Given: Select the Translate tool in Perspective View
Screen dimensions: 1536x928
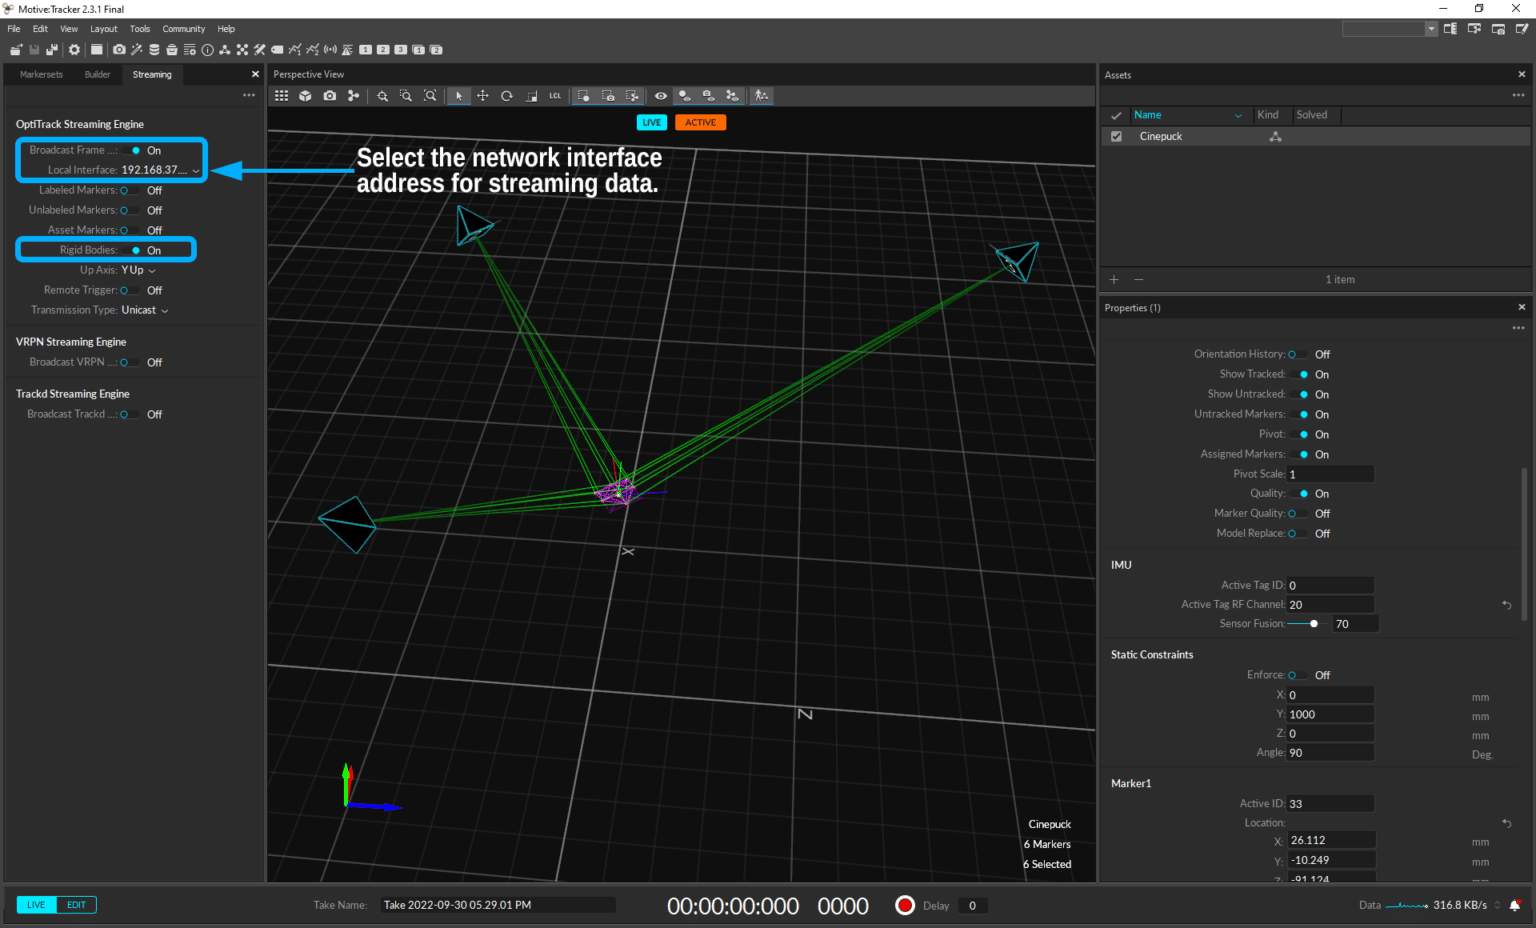Looking at the screenshot, I should (x=482, y=95).
